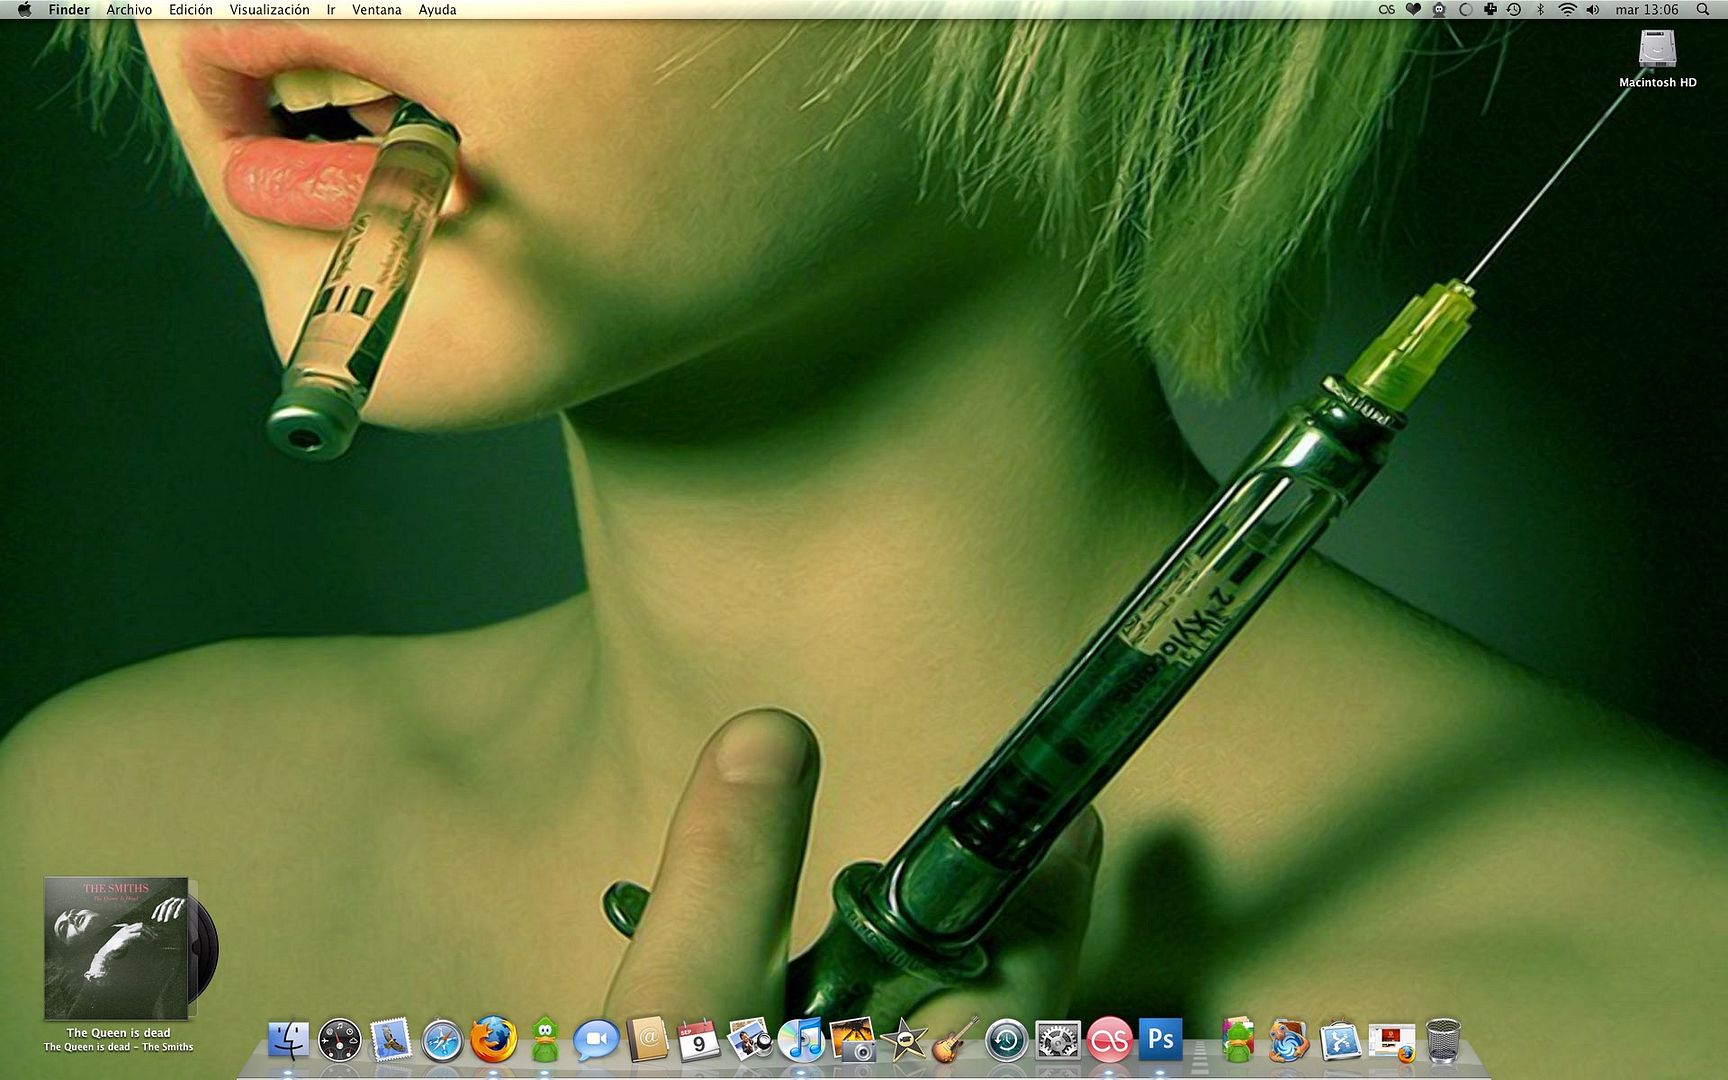Viewport: 1728px width, 1080px height.
Task: Open iTunes in the Dock
Action: coord(800,1041)
